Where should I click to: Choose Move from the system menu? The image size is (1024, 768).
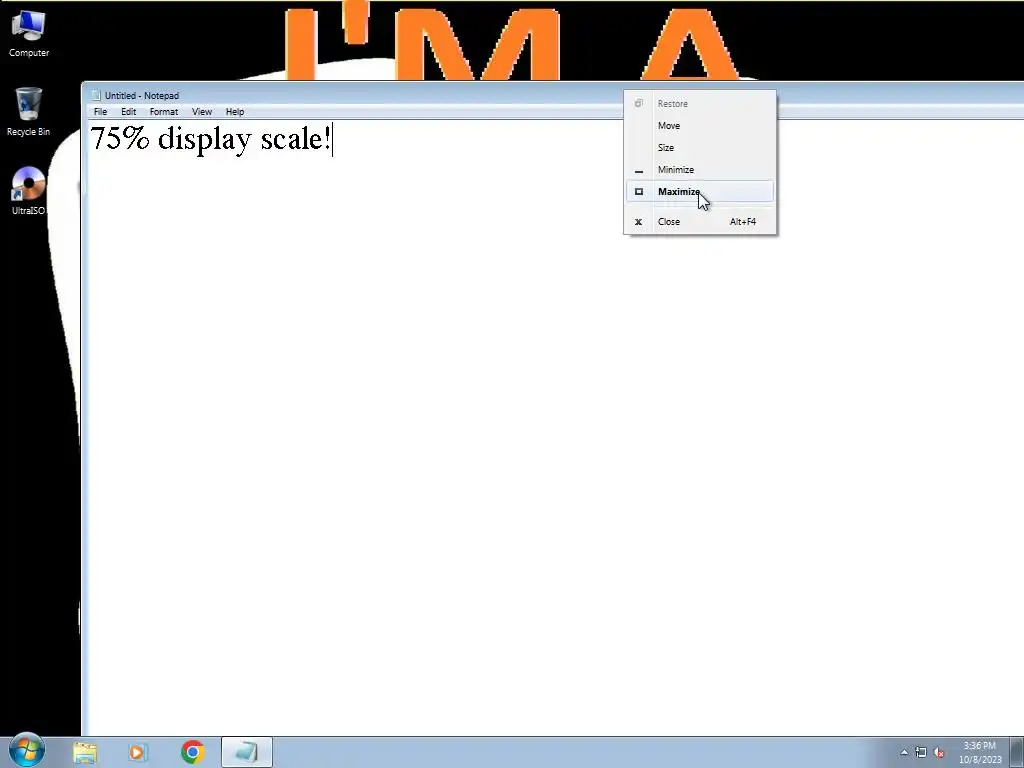(x=700, y=125)
